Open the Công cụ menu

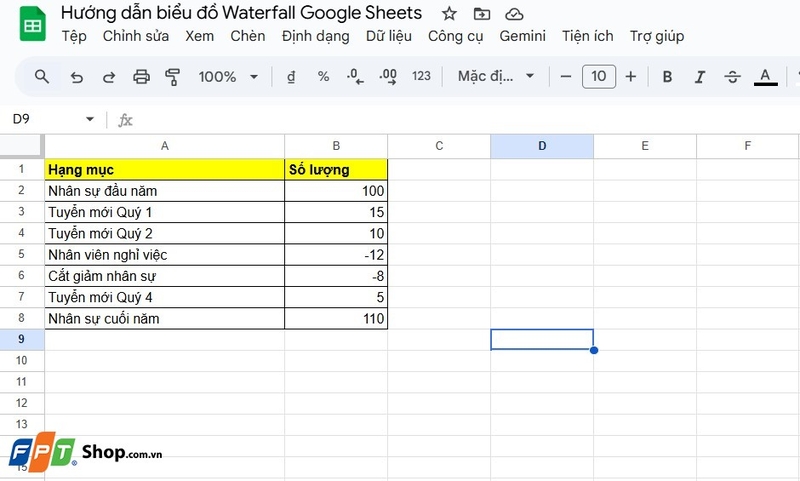coord(455,36)
